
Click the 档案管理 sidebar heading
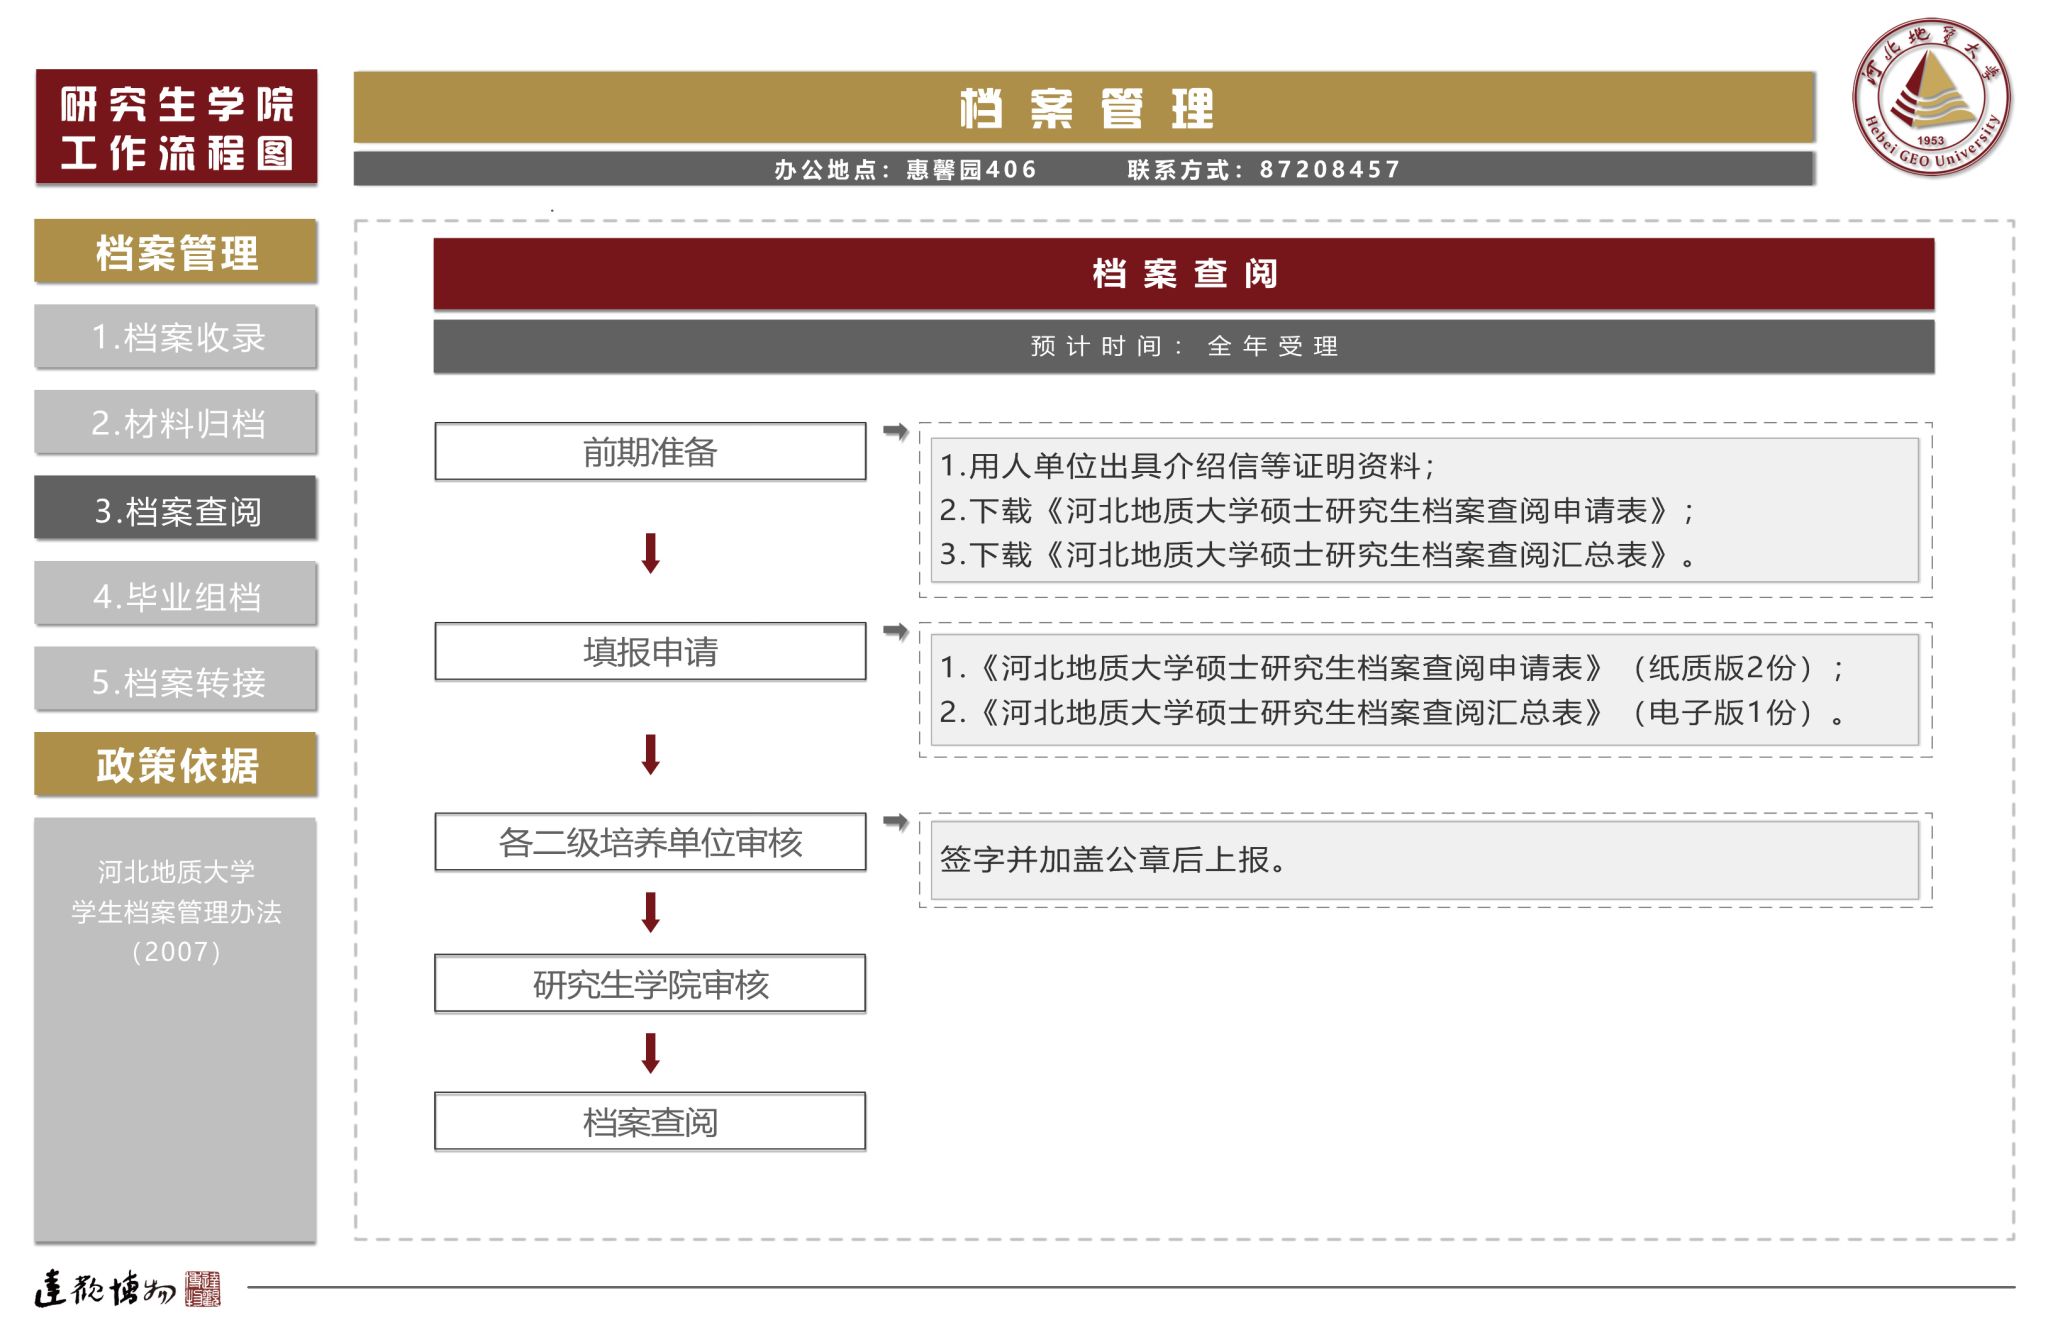[176, 252]
